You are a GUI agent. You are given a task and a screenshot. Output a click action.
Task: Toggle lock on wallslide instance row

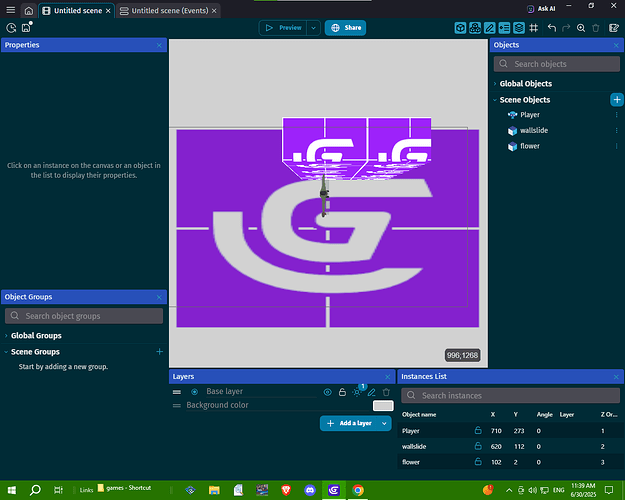[478, 446]
